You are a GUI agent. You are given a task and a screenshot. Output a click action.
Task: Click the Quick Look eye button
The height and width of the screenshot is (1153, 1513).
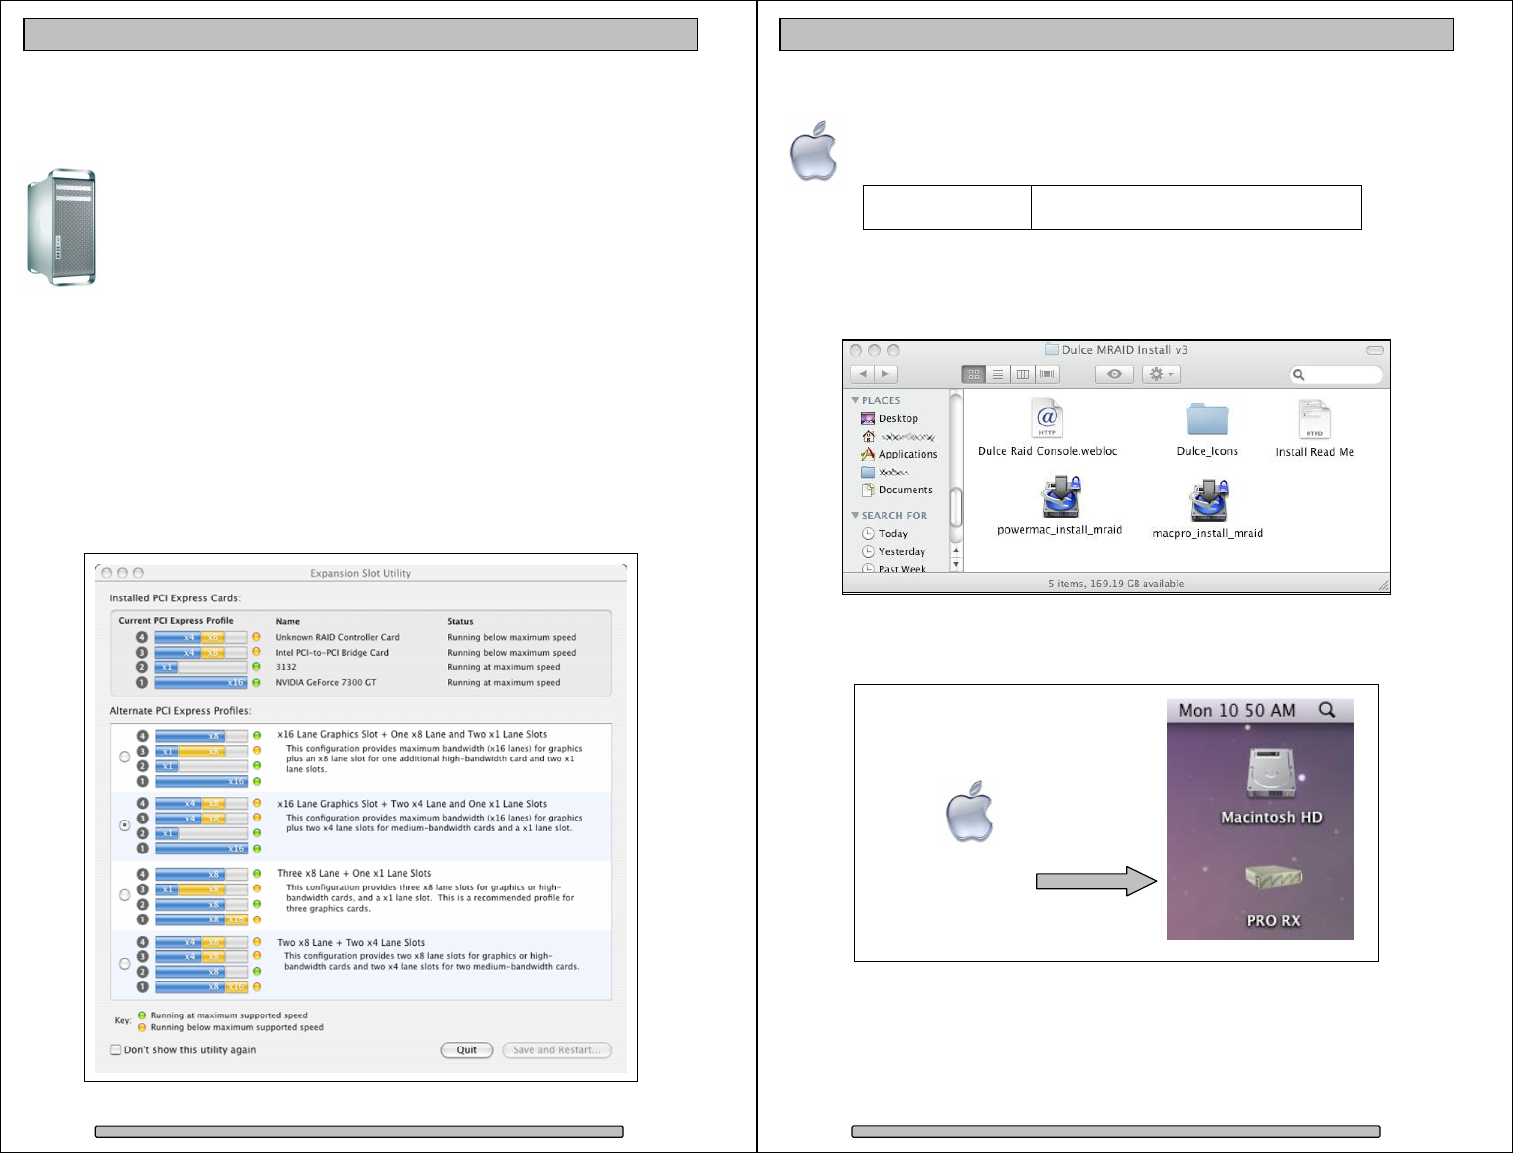(x=1114, y=374)
